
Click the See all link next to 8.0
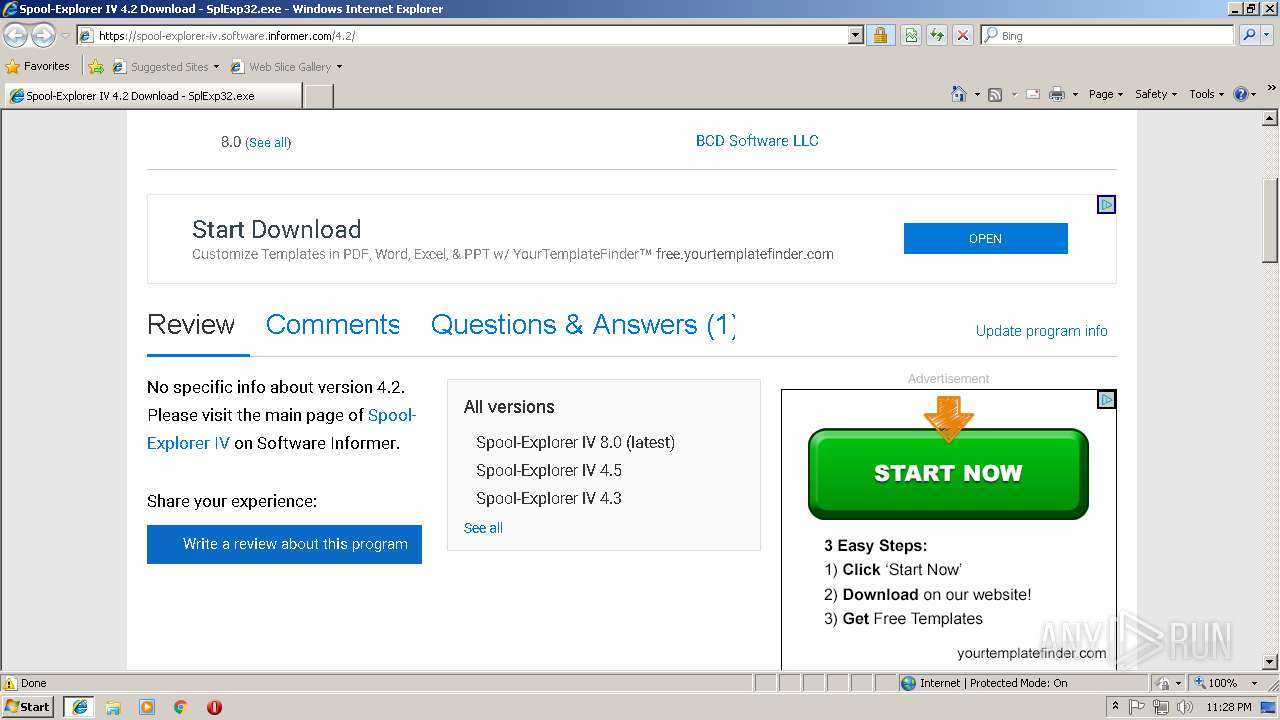pos(268,143)
